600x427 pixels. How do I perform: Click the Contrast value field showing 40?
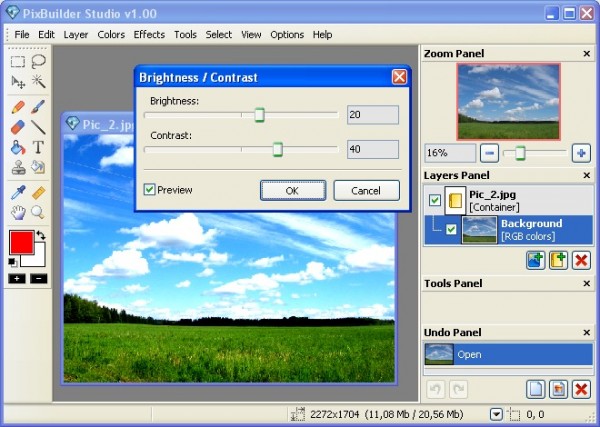tap(373, 149)
